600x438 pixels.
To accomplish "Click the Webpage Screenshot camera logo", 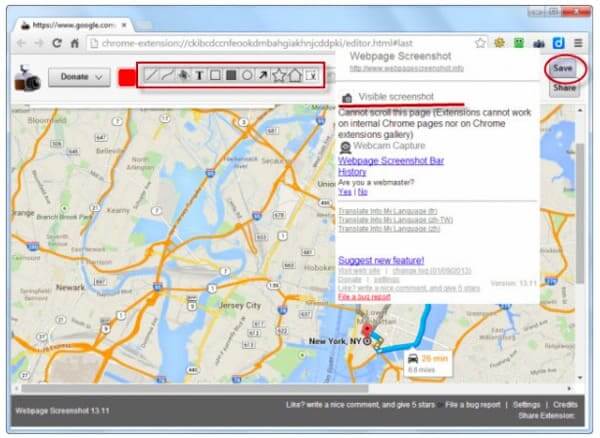I will click(x=27, y=78).
